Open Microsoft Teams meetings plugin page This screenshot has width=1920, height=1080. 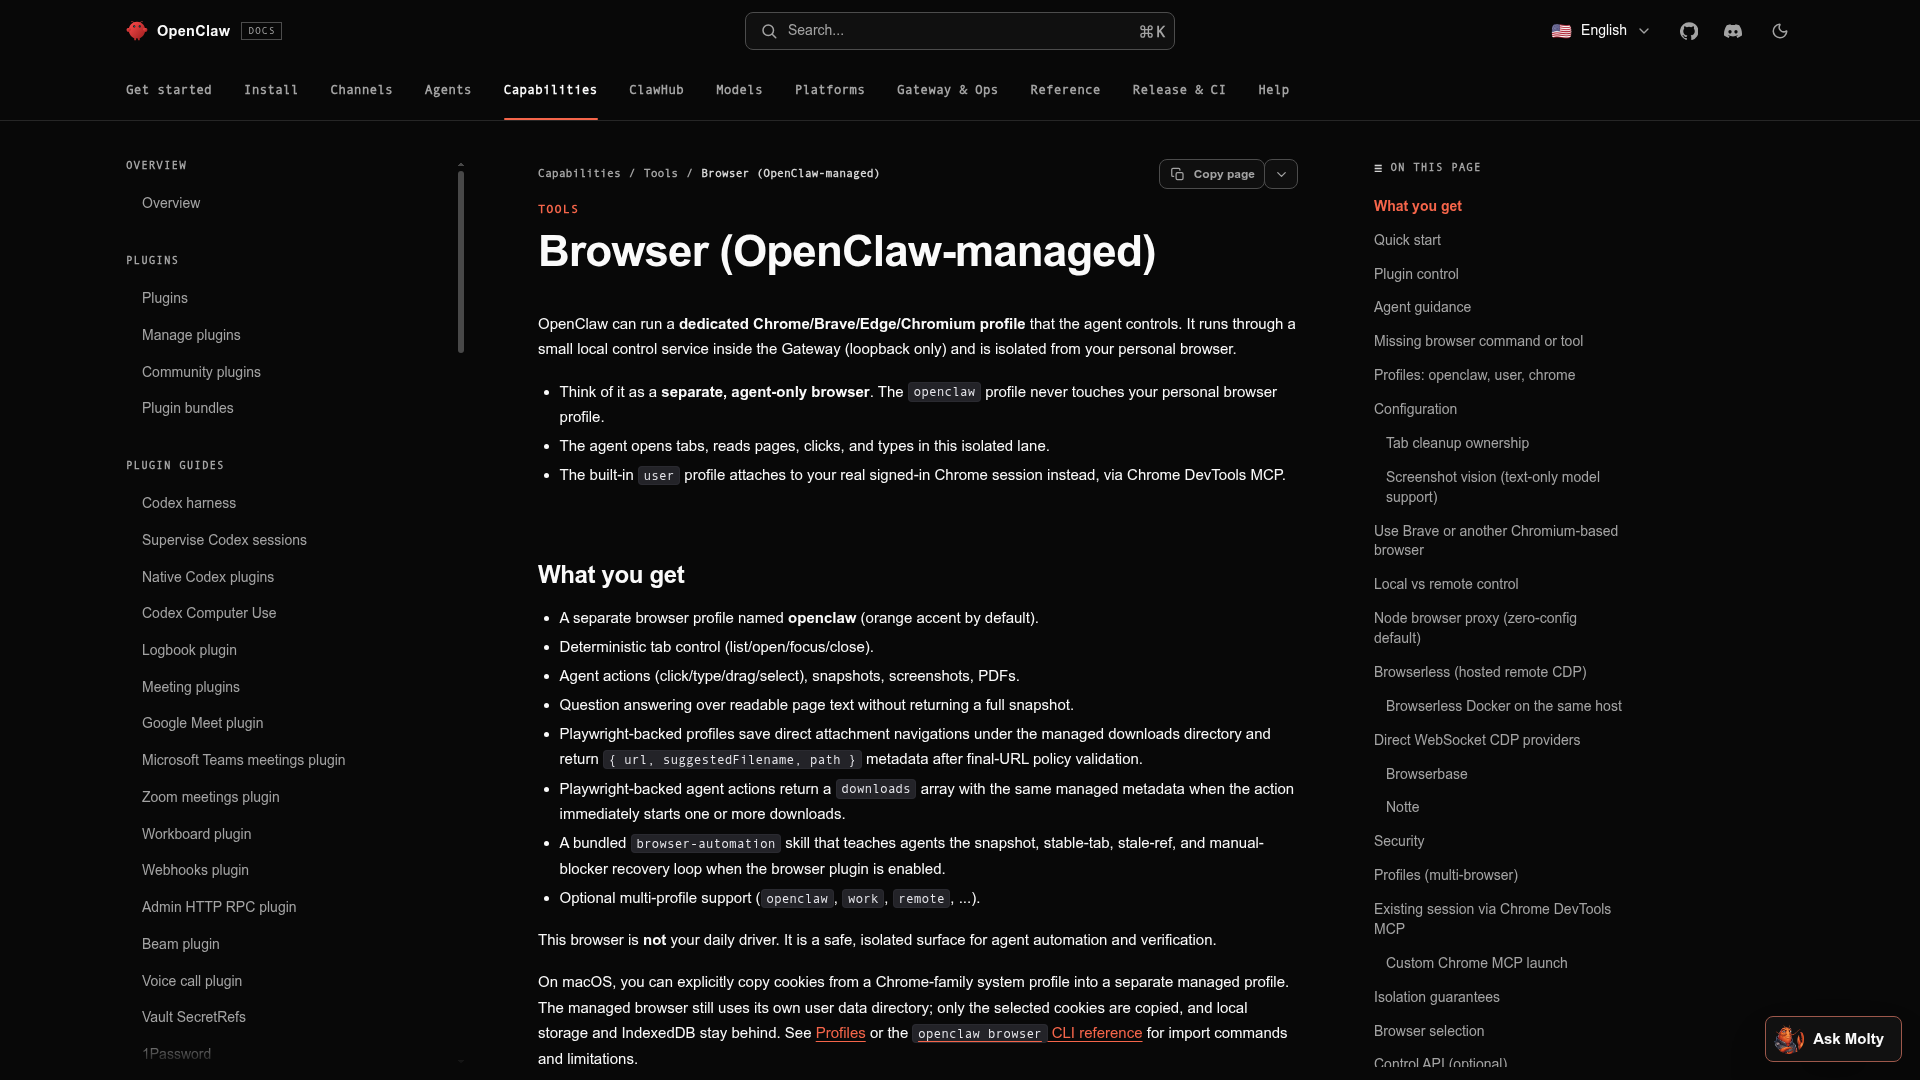point(243,760)
